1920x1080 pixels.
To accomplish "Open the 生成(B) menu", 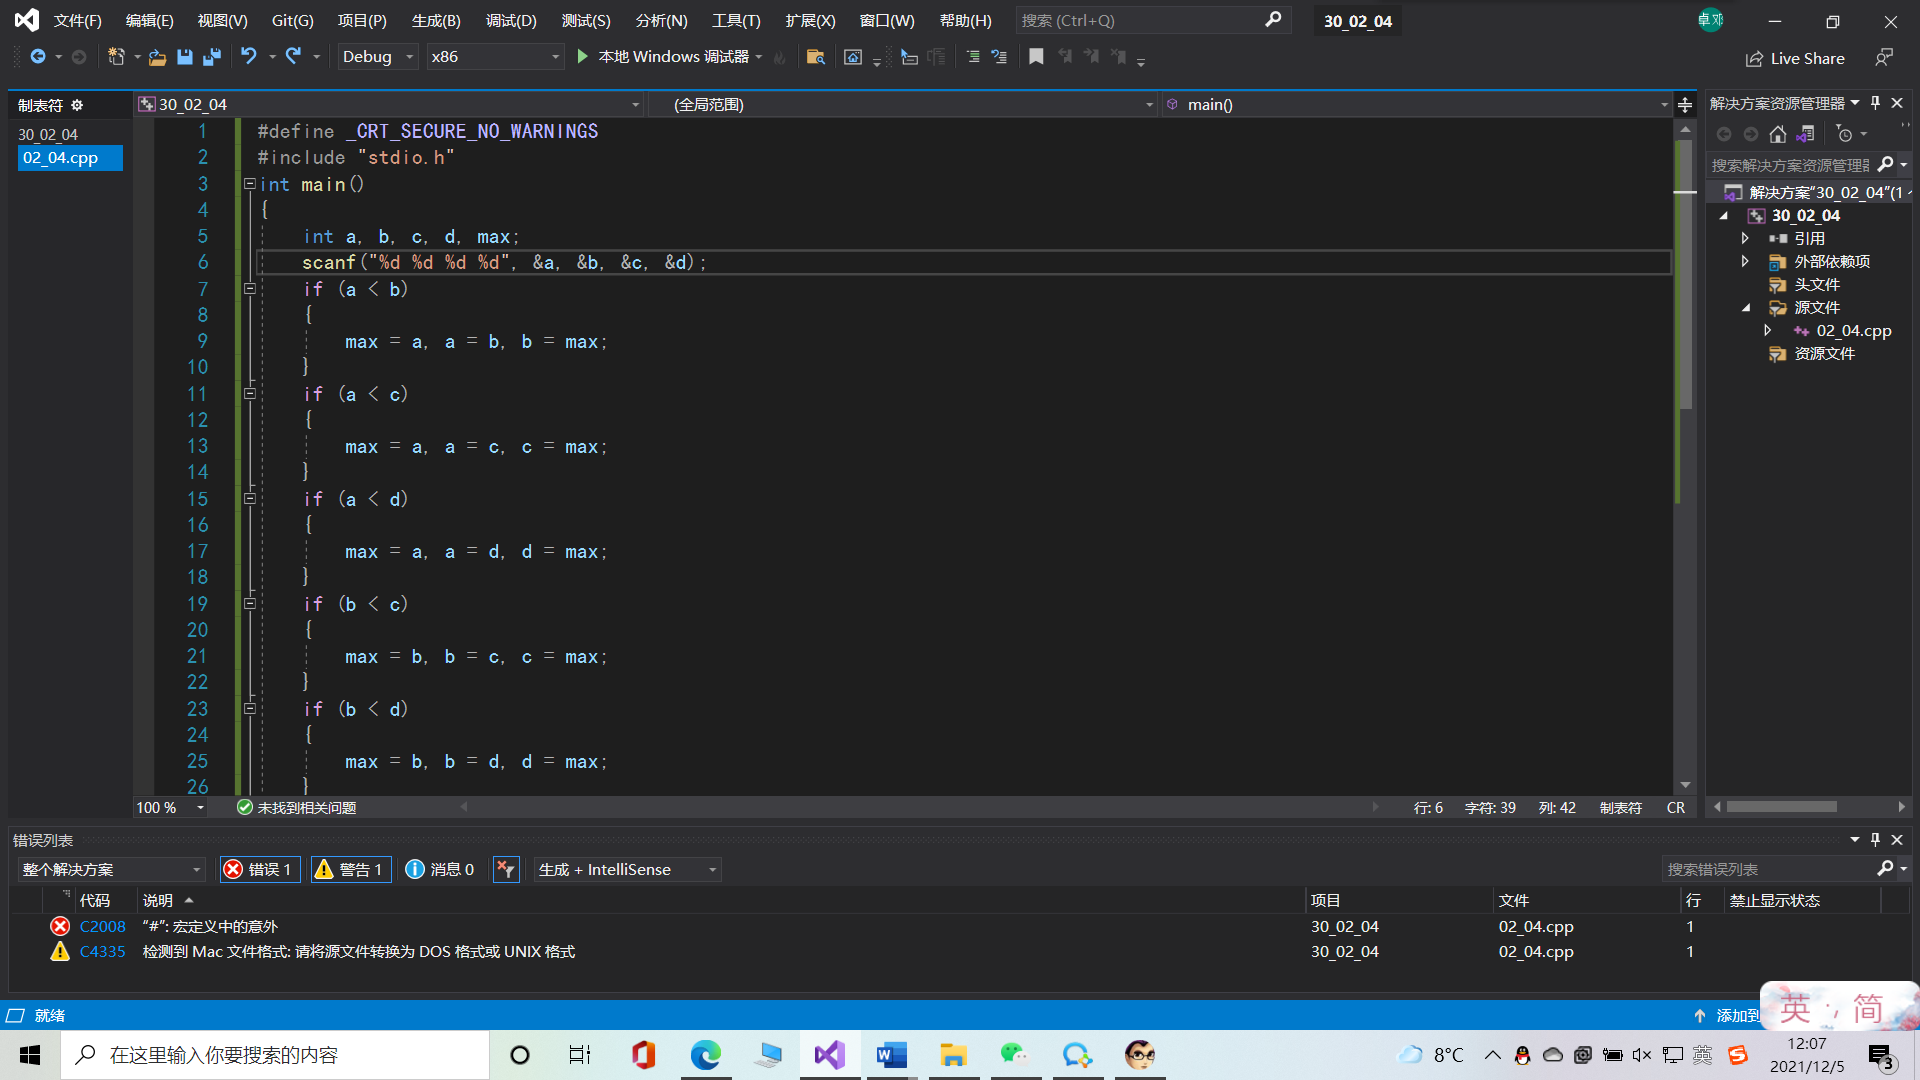I will (436, 20).
